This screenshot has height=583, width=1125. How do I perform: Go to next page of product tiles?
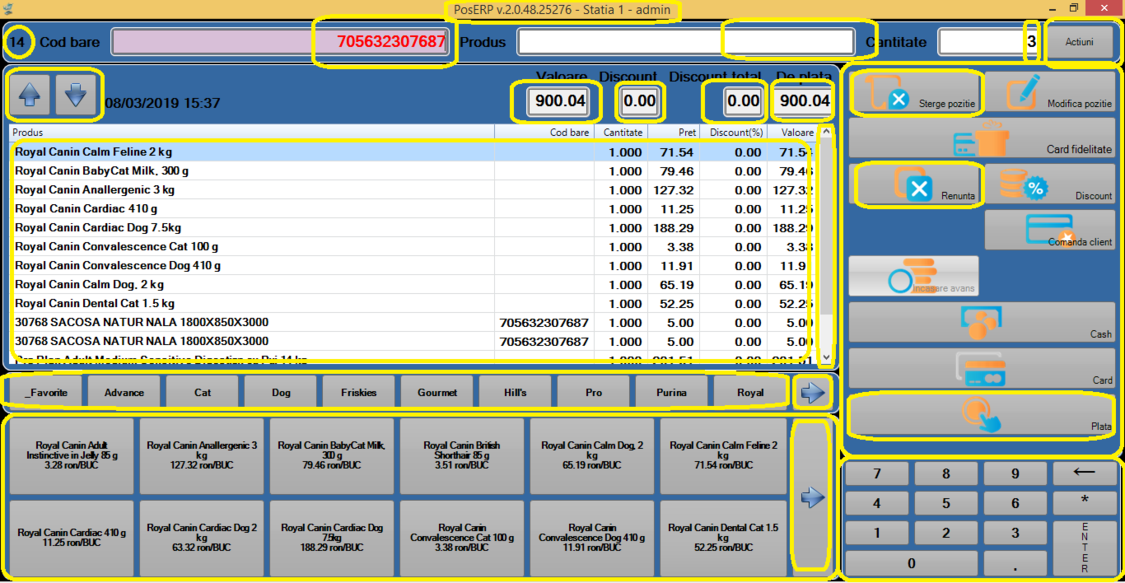coord(813,497)
